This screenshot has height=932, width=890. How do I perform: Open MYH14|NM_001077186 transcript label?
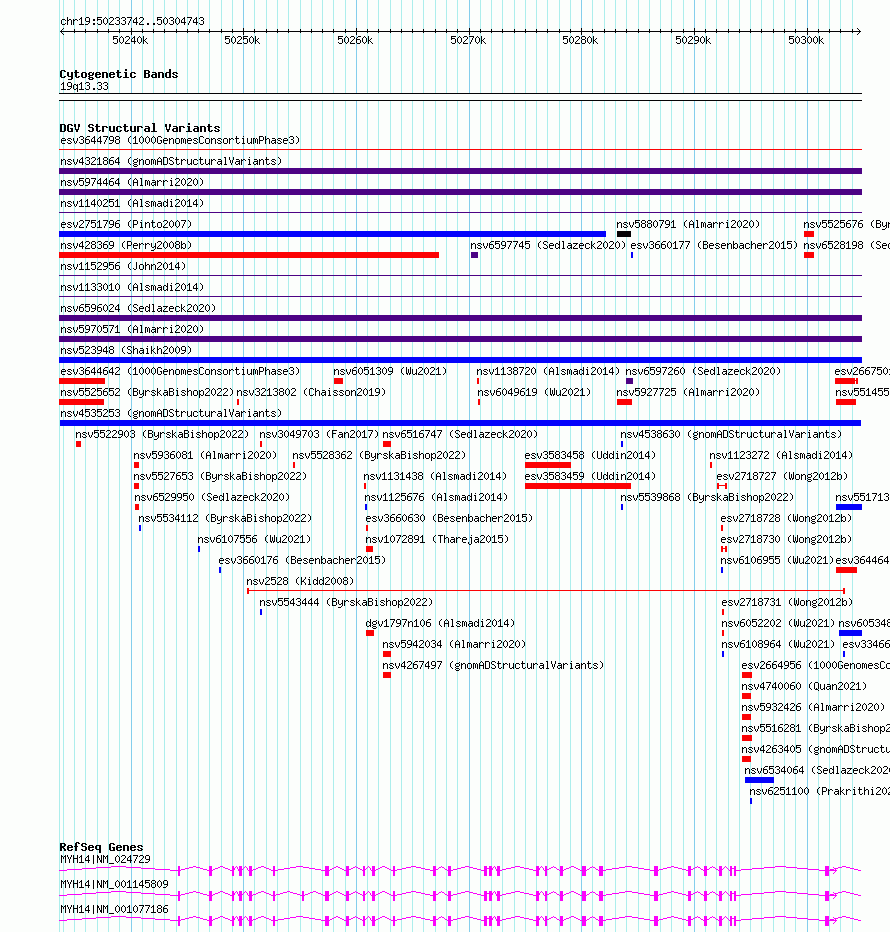click(x=114, y=909)
